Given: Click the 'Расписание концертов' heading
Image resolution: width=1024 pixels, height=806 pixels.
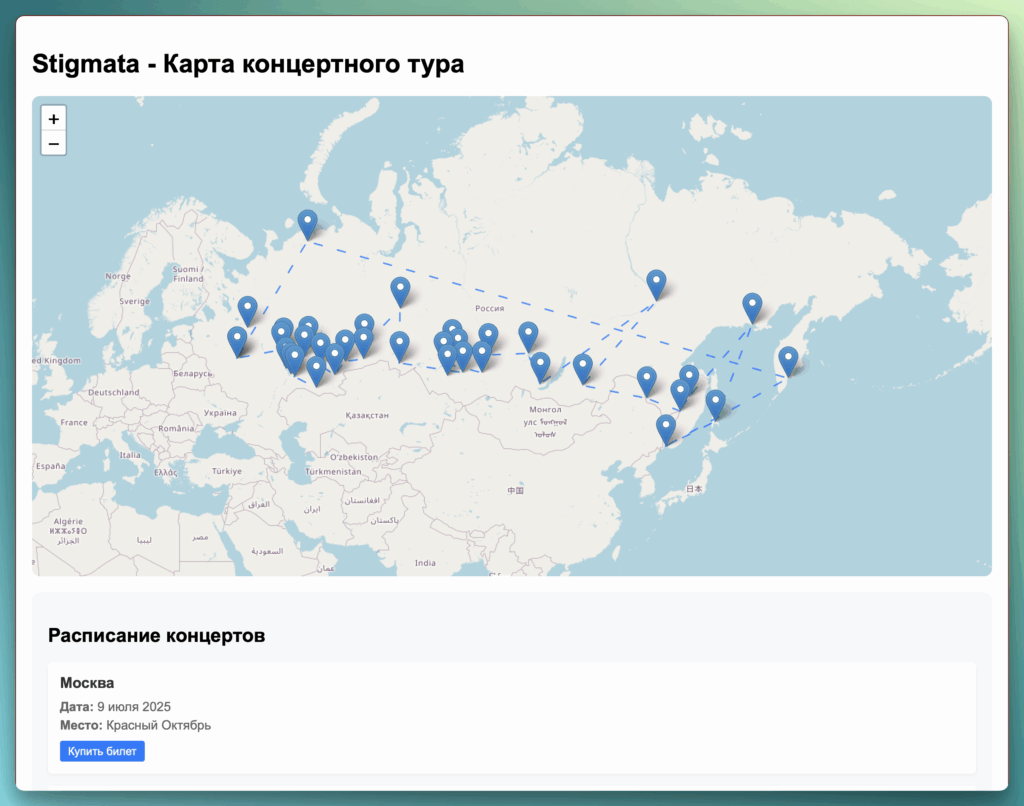Looking at the screenshot, I should 157,636.
